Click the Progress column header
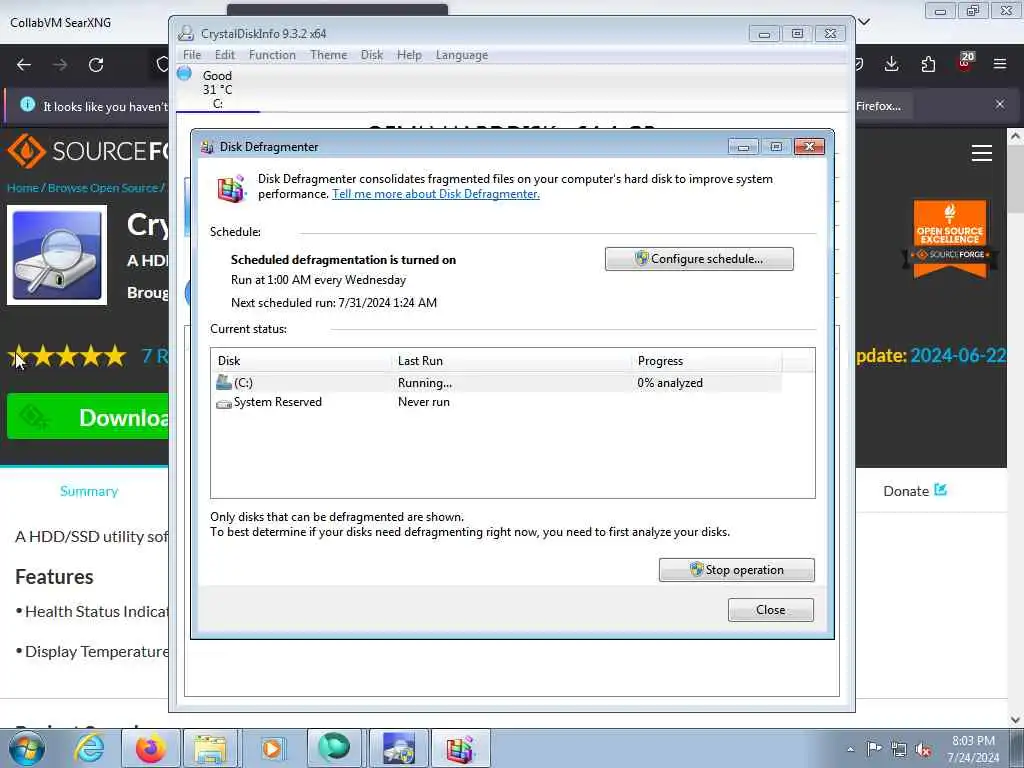The width and height of the screenshot is (1024, 768). point(706,360)
